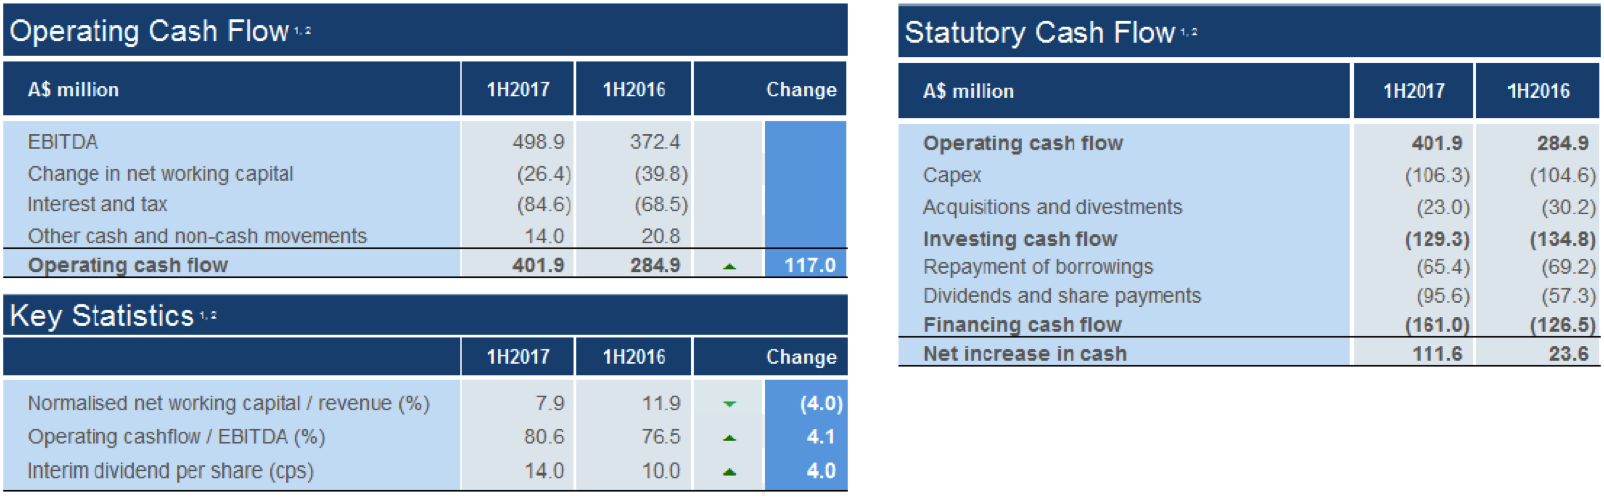Click the EBITDA row label
Viewport: 1604px width, 500px height.
coord(63,142)
